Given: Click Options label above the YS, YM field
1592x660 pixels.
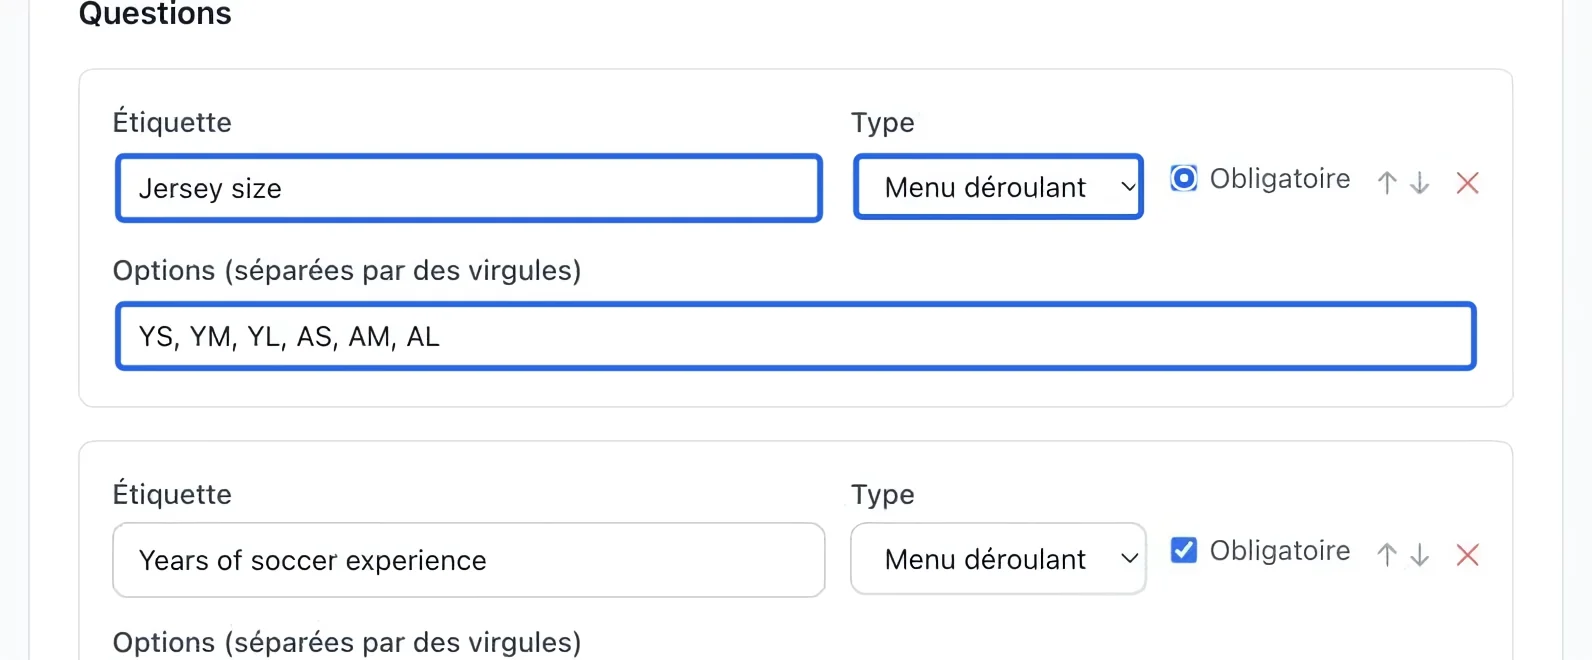Looking at the screenshot, I should 347,271.
